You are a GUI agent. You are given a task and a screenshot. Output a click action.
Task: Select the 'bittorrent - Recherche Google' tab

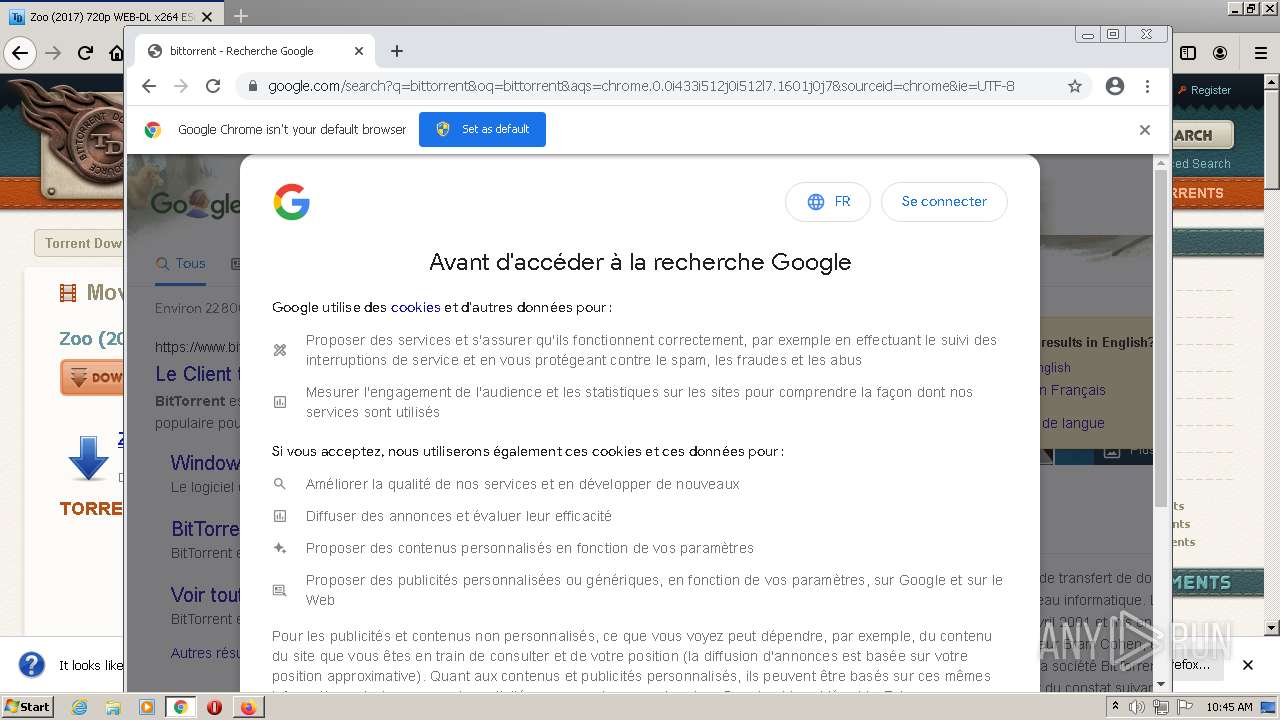(x=255, y=51)
